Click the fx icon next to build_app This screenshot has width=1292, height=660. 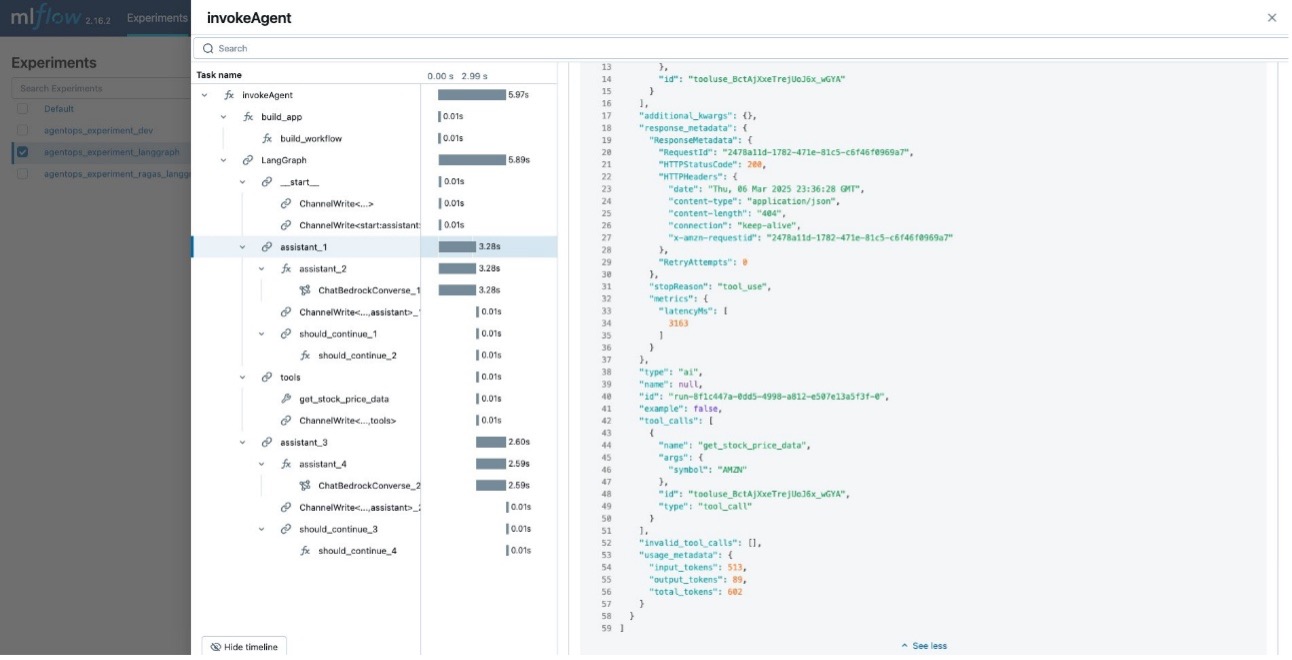(248, 117)
